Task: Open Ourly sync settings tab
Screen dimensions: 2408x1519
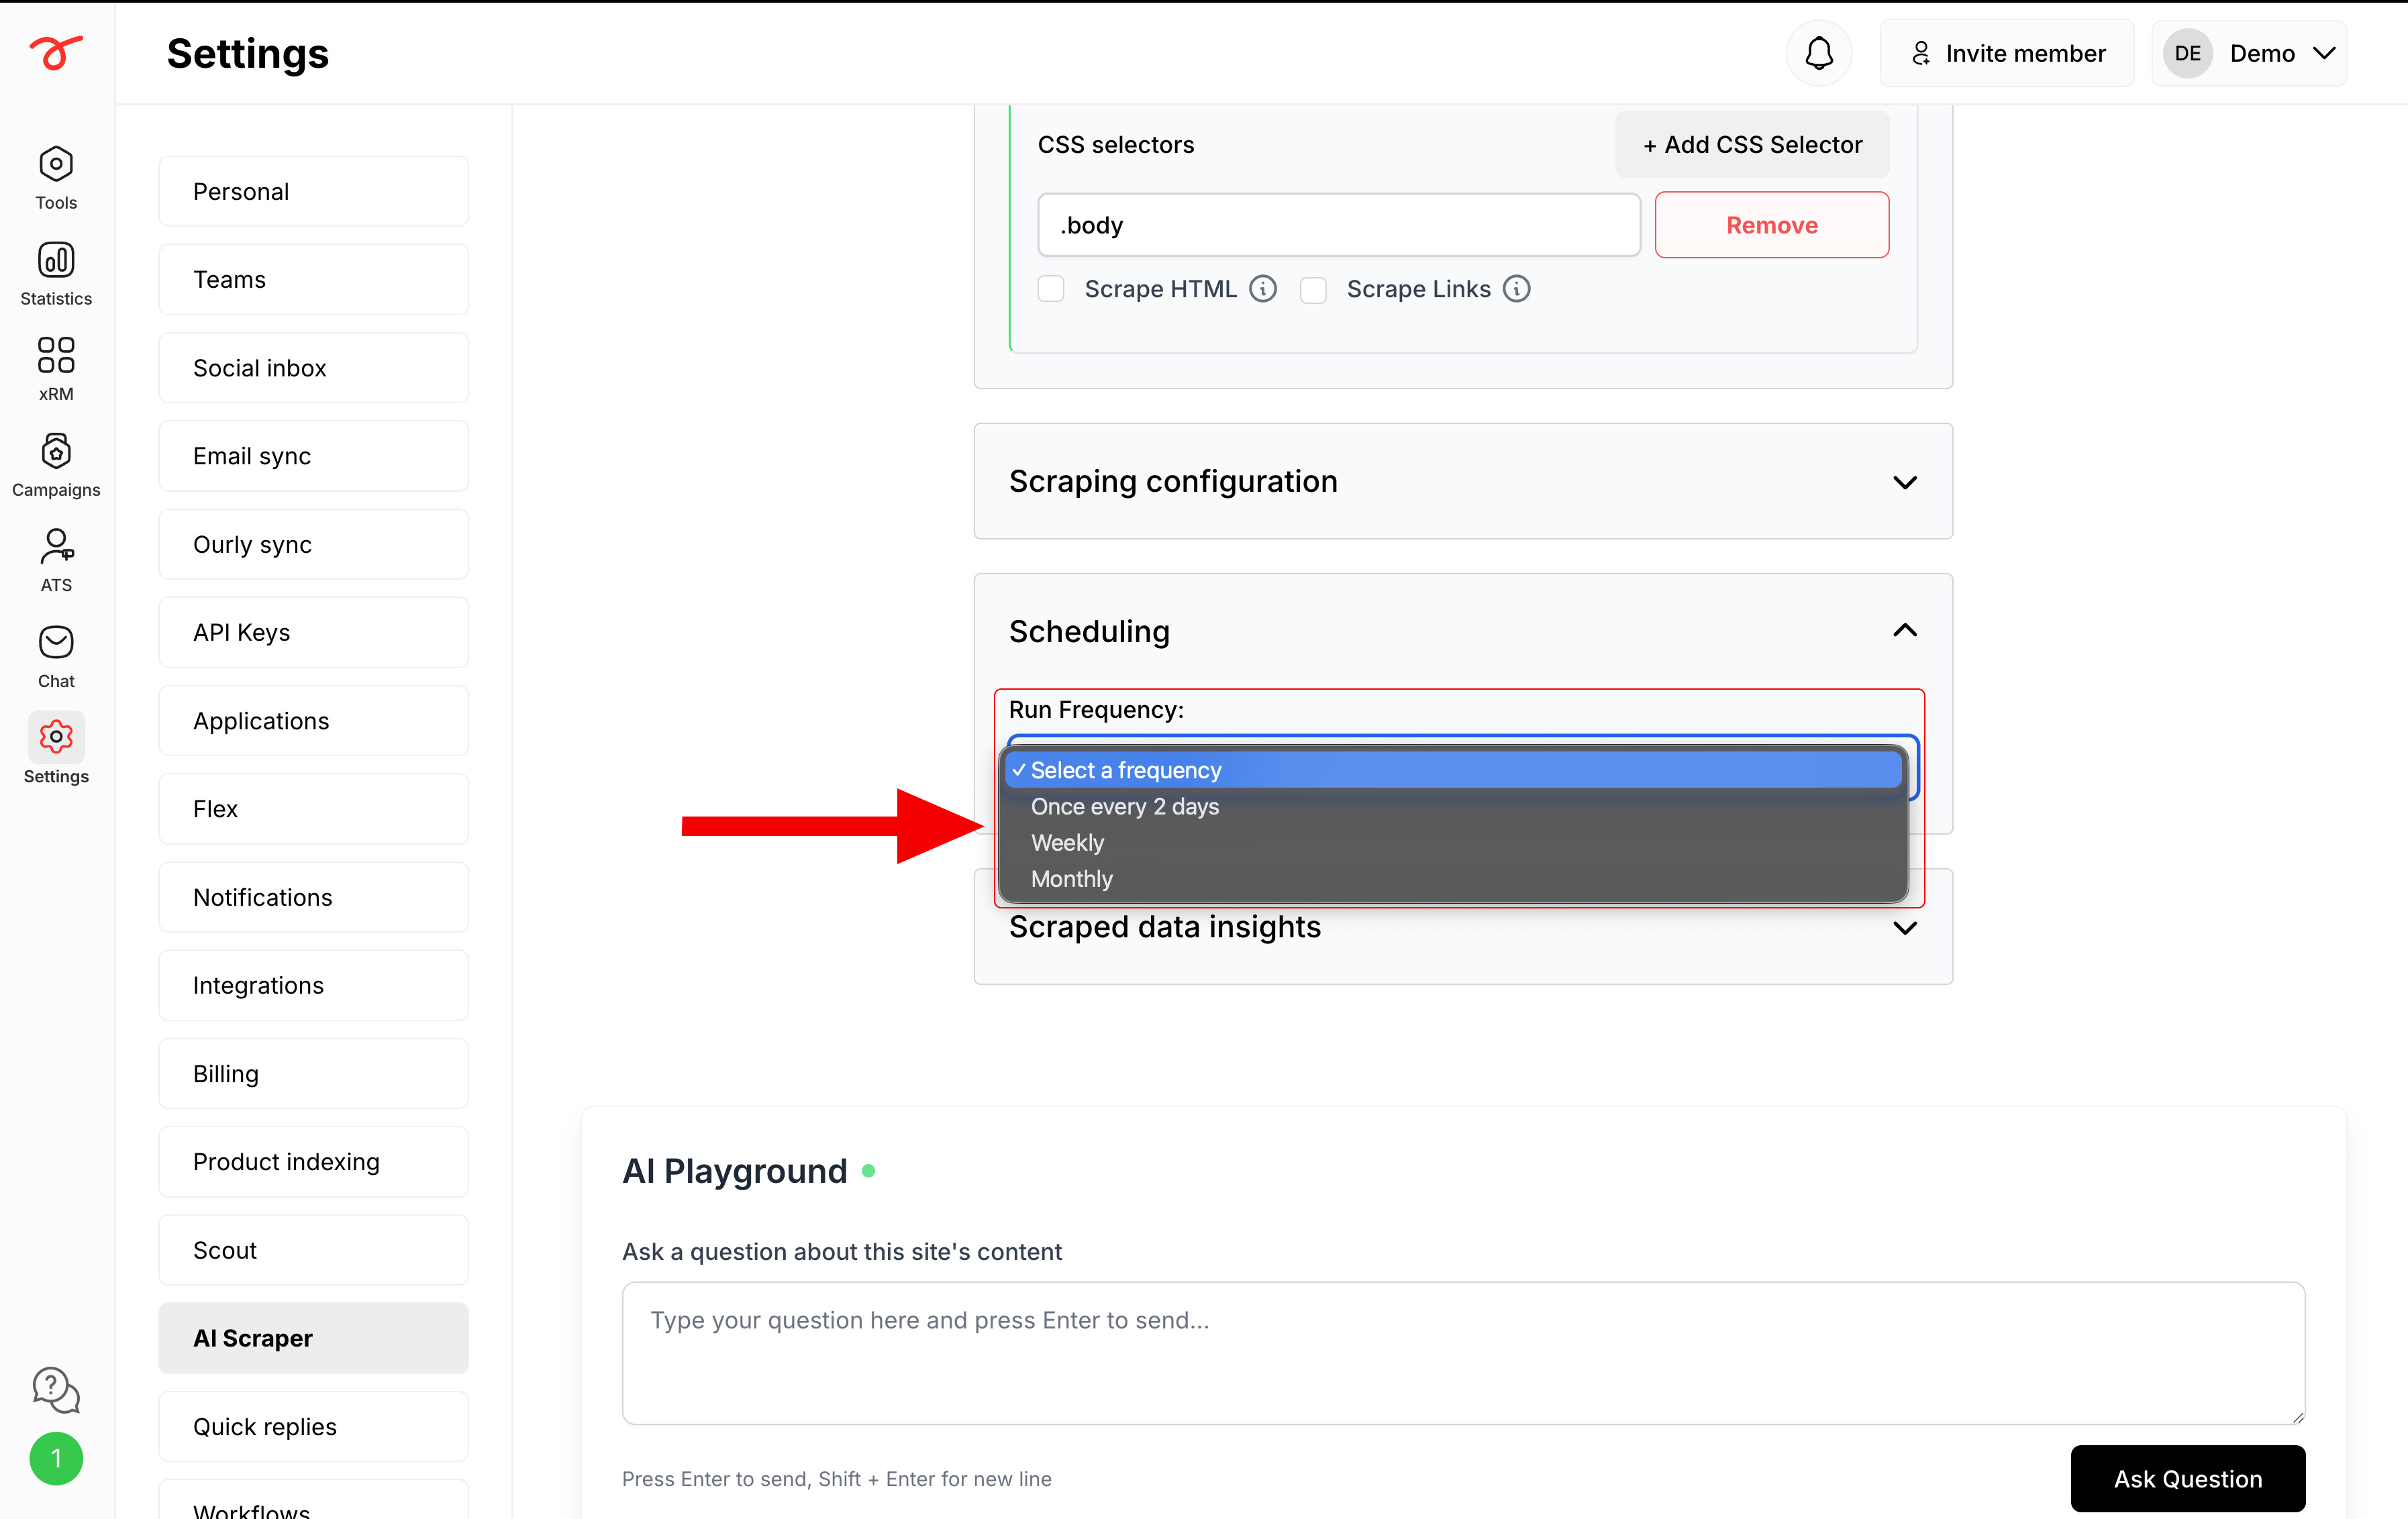Action: click(x=313, y=544)
